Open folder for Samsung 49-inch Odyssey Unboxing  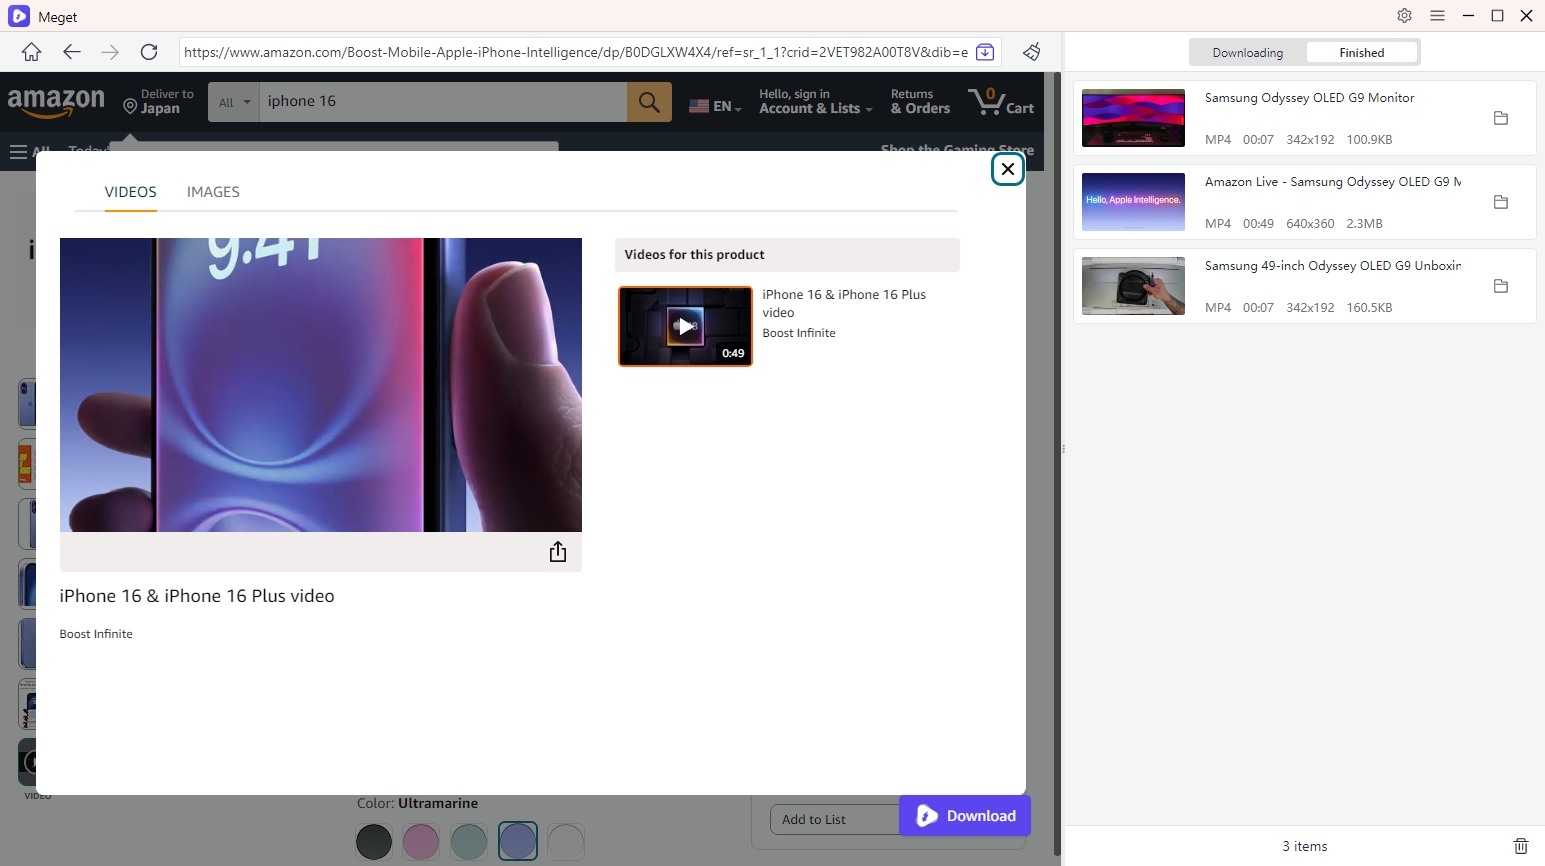pos(1500,286)
